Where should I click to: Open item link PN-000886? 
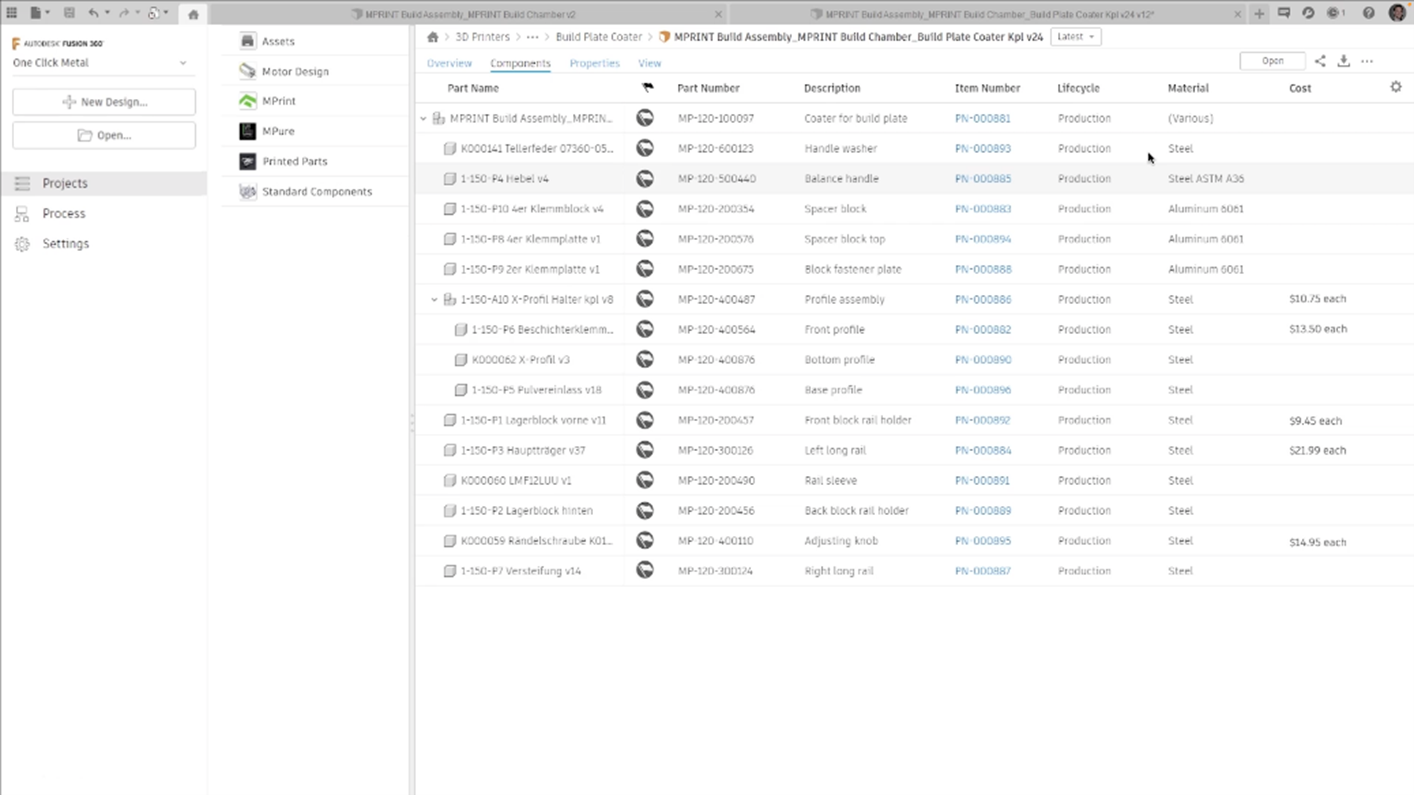point(983,299)
